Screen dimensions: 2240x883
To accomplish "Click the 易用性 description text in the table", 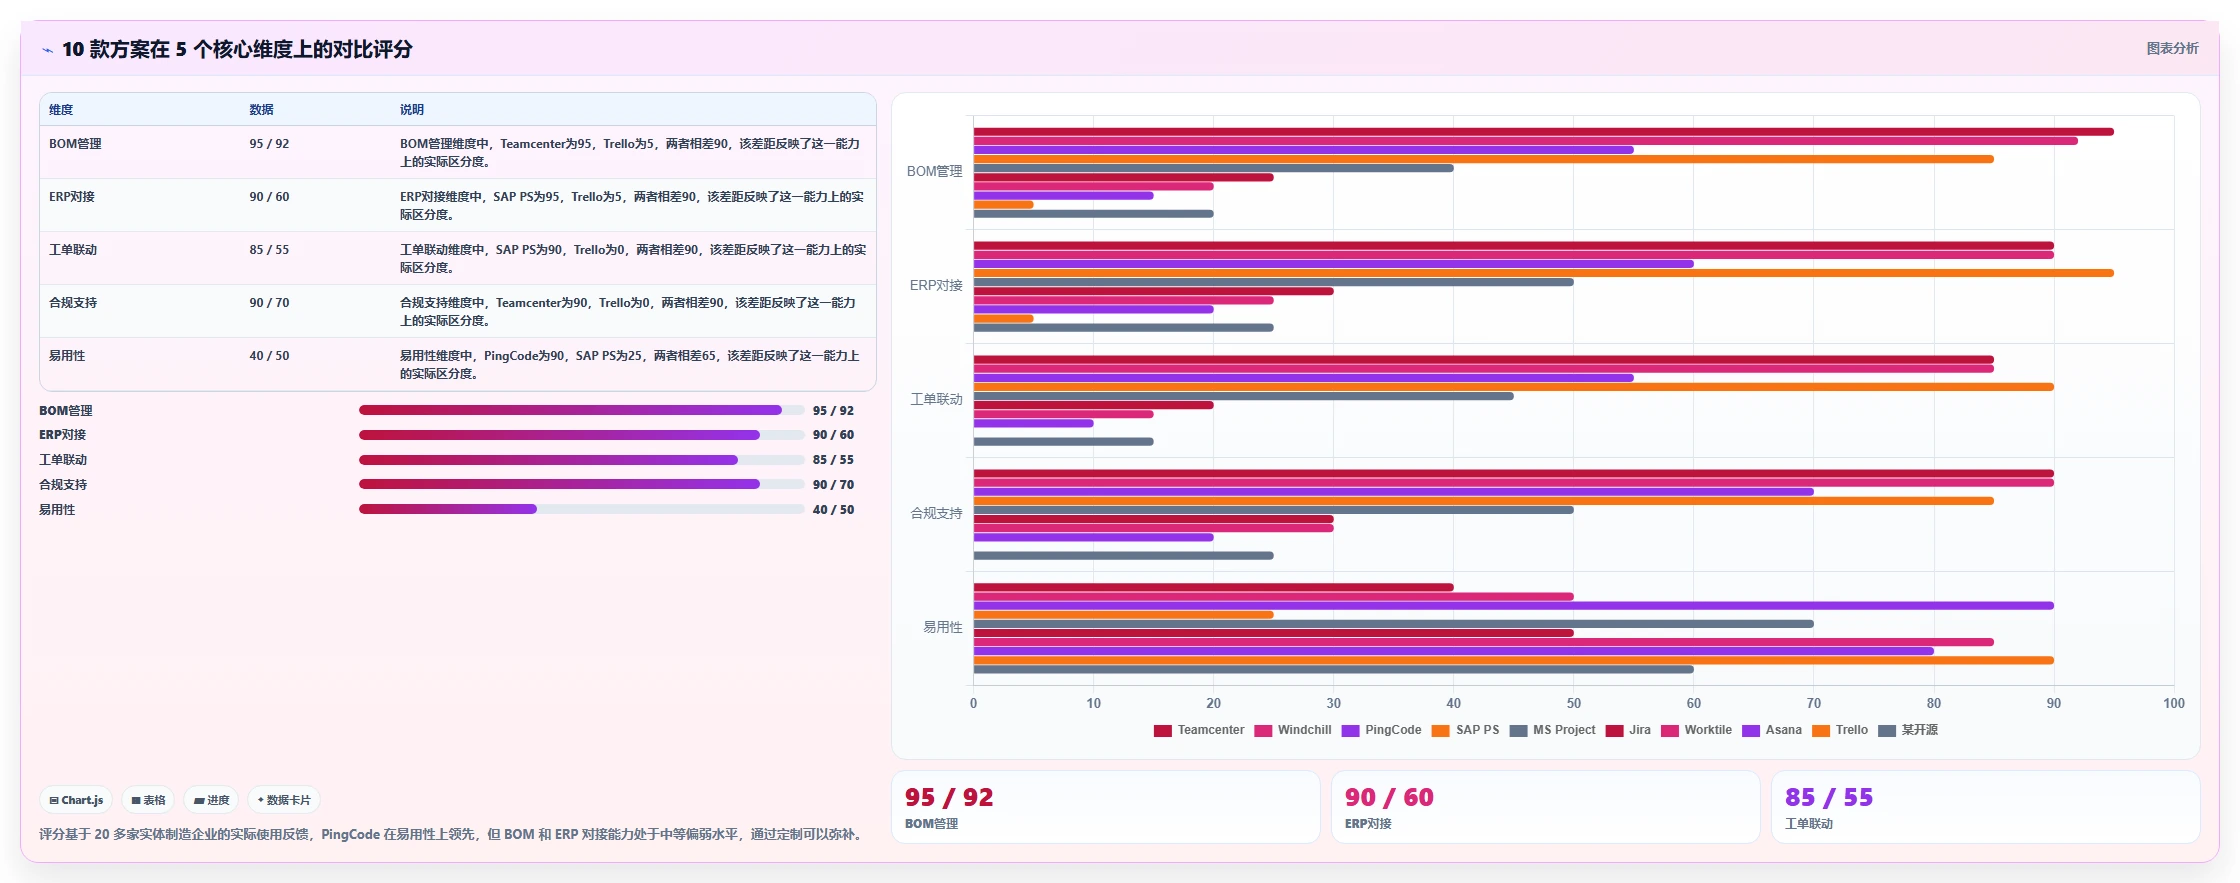I will tap(630, 365).
